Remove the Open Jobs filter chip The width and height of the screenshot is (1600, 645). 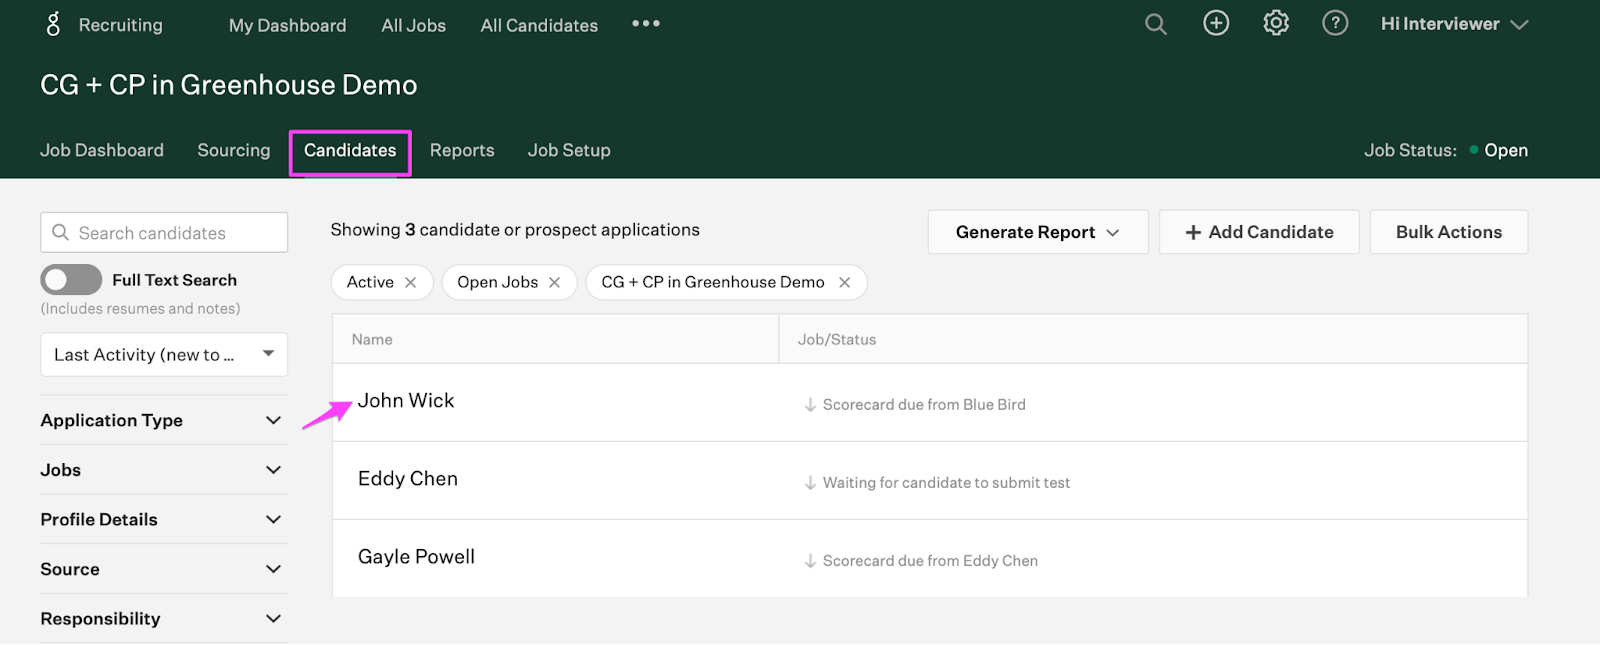tap(554, 282)
